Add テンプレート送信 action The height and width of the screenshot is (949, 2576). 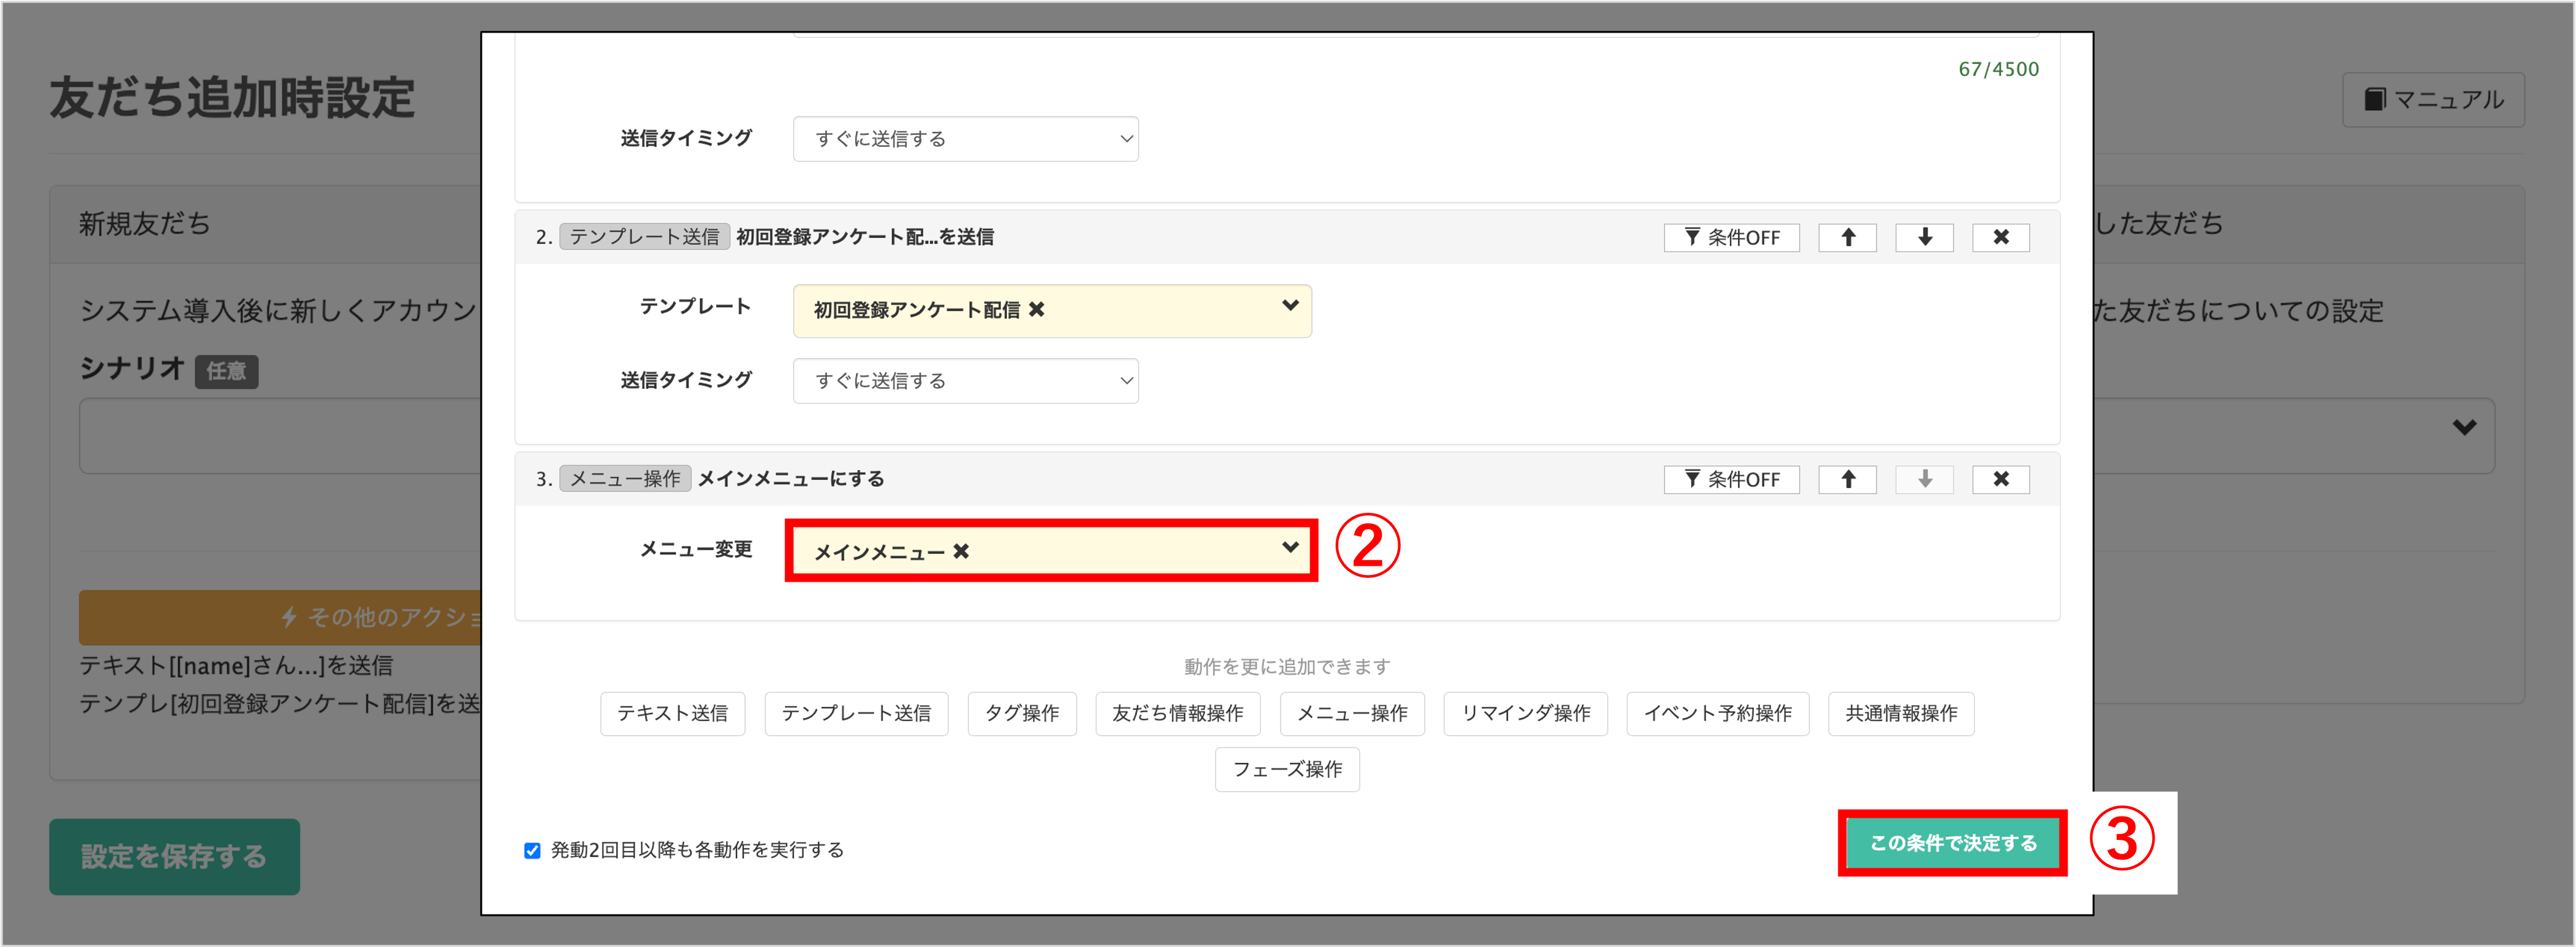click(x=856, y=714)
